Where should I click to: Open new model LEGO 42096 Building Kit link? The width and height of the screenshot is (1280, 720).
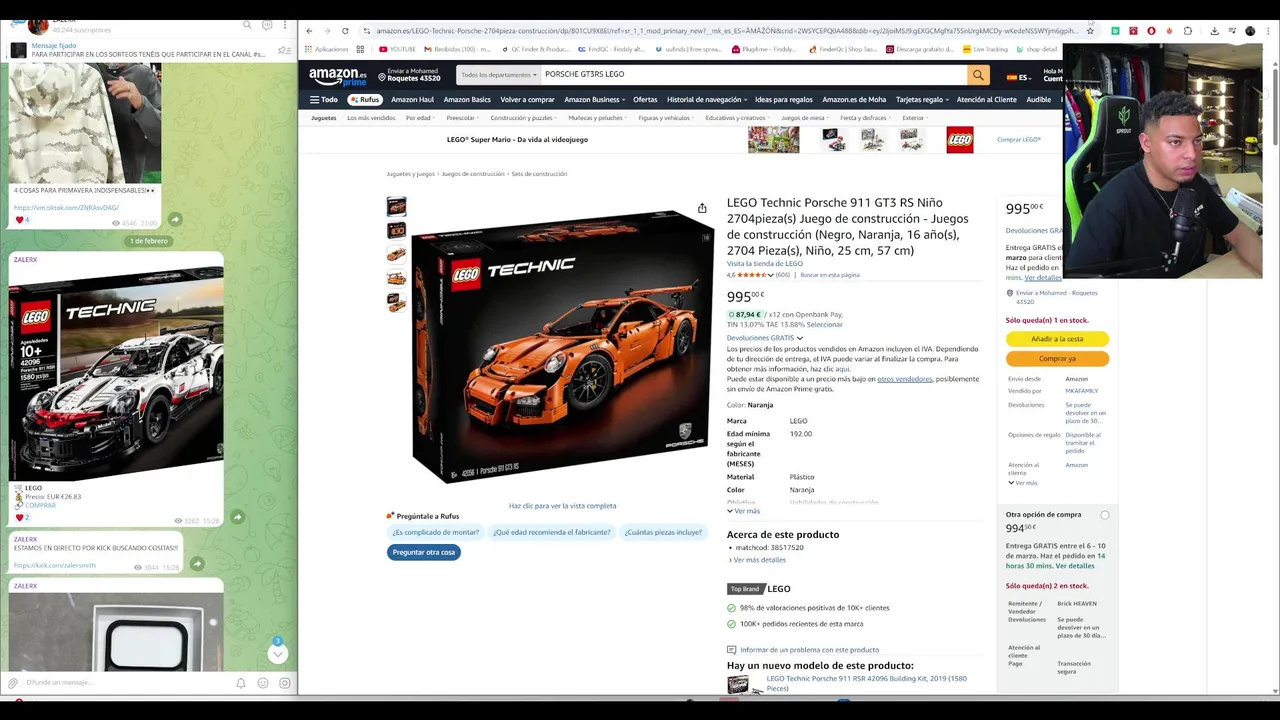(867, 683)
